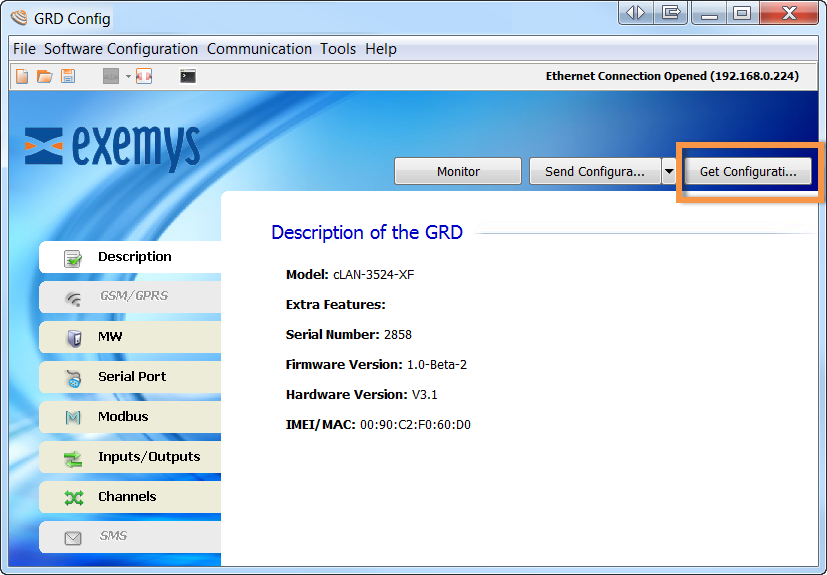Select the GSM/GPRS sidebar tab
This screenshot has width=827, height=575.
(130, 296)
